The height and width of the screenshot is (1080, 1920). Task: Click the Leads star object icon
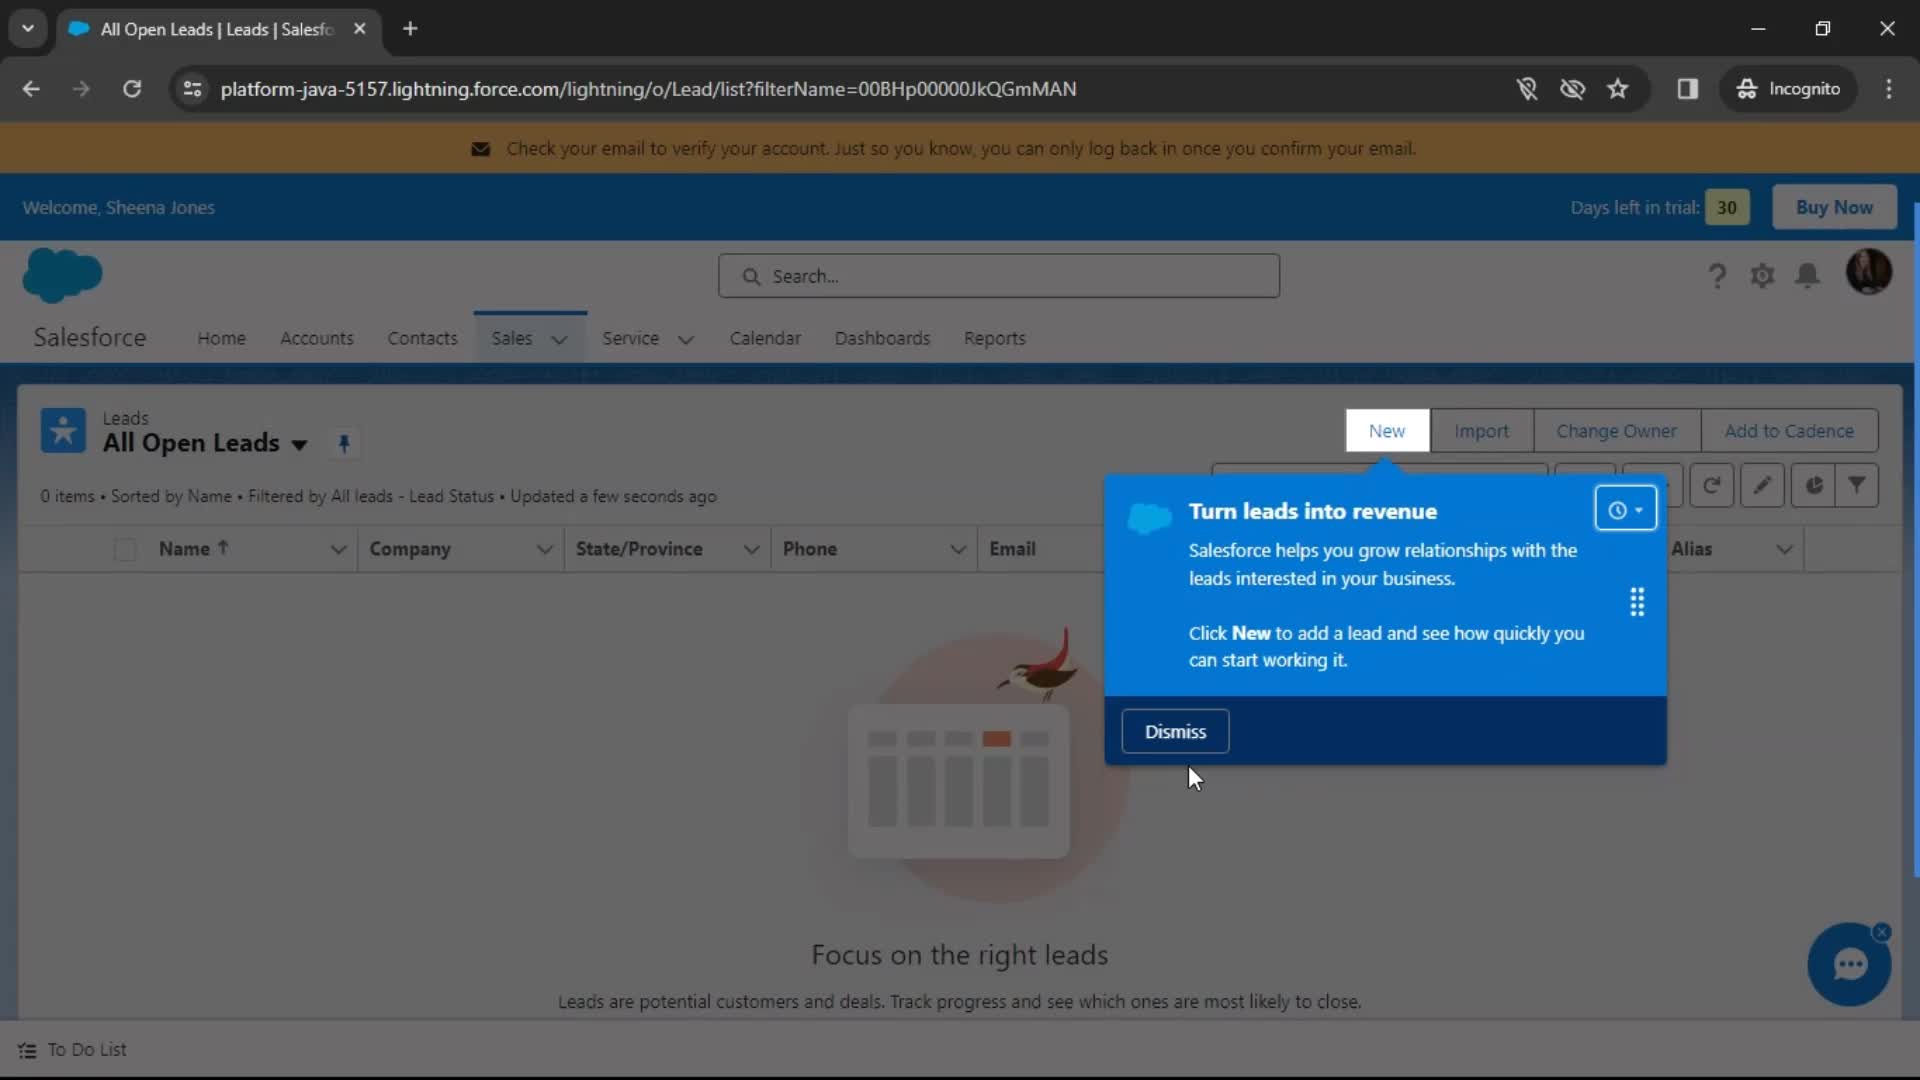tap(63, 431)
